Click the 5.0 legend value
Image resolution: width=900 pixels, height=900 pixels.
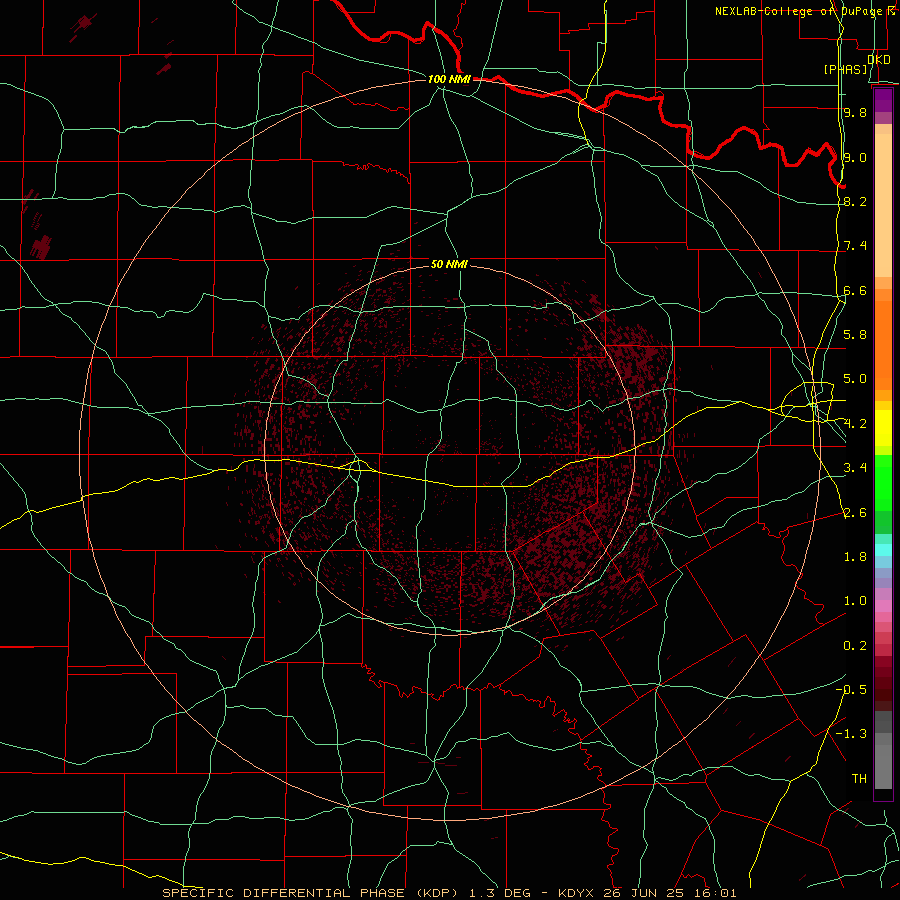click(855, 379)
